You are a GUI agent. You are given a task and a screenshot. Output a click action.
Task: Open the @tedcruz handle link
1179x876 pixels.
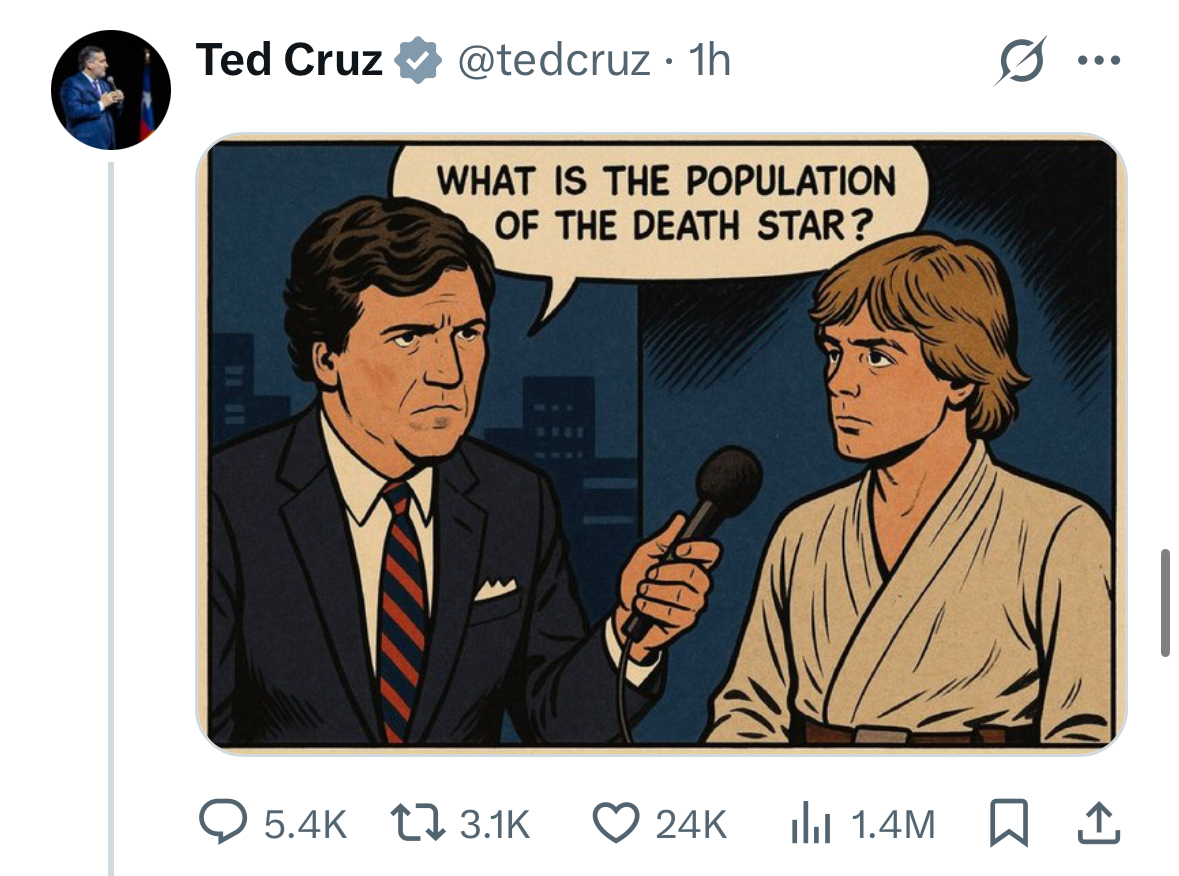tap(554, 60)
